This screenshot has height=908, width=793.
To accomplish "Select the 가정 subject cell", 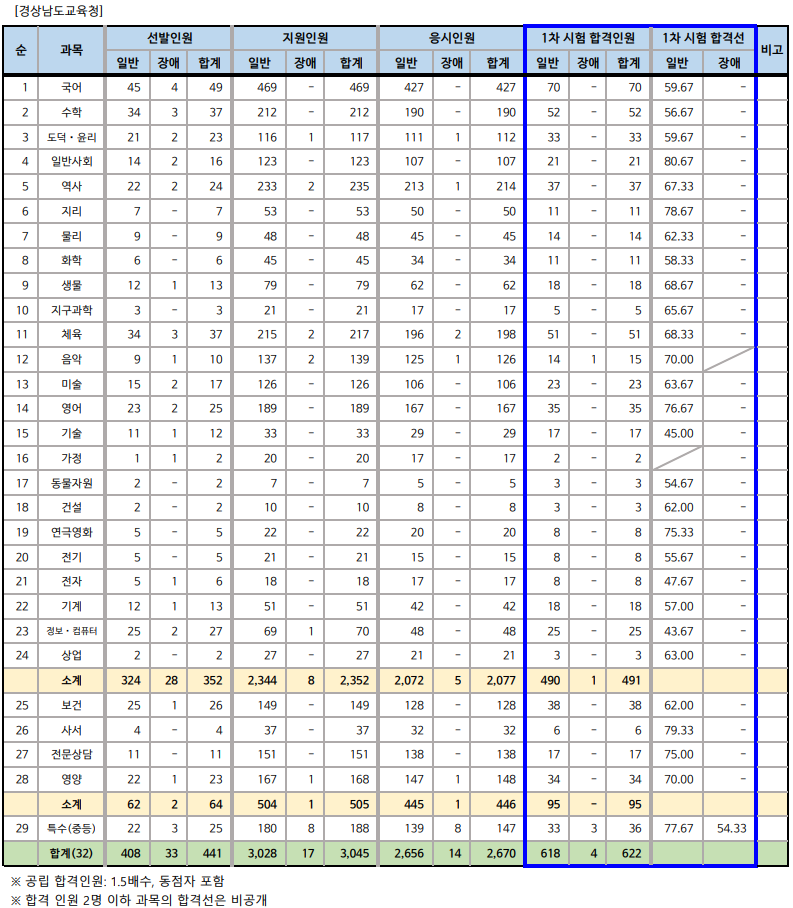I will coord(71,459).
